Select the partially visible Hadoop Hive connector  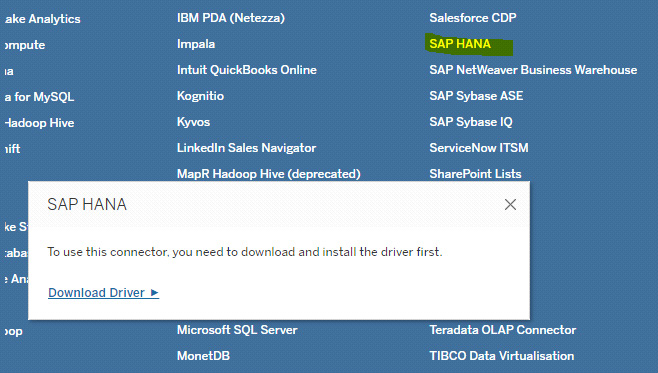[39, 123]
